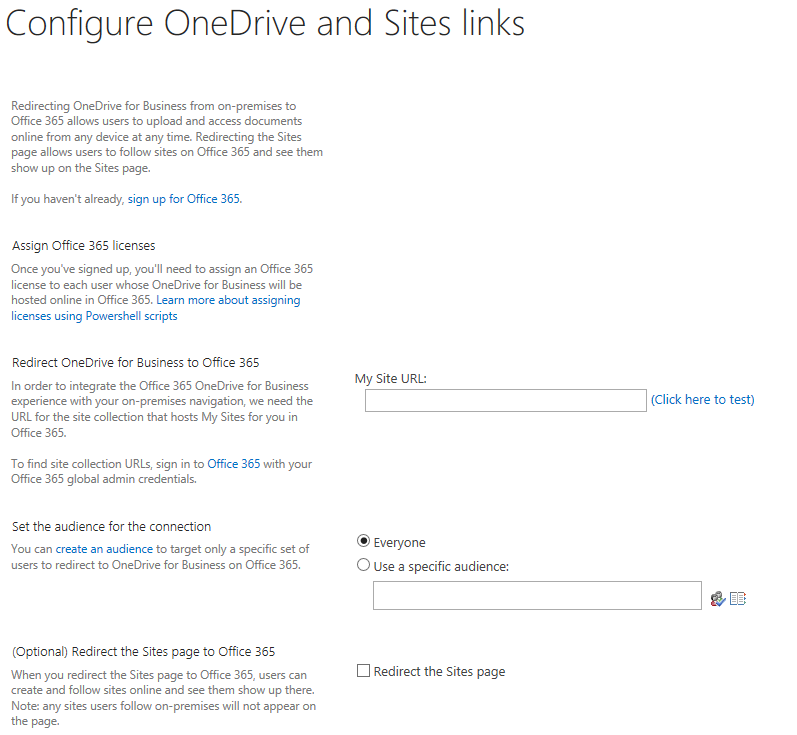
Task: Click the My Site URL field label
Action: [x=391, y=379]
